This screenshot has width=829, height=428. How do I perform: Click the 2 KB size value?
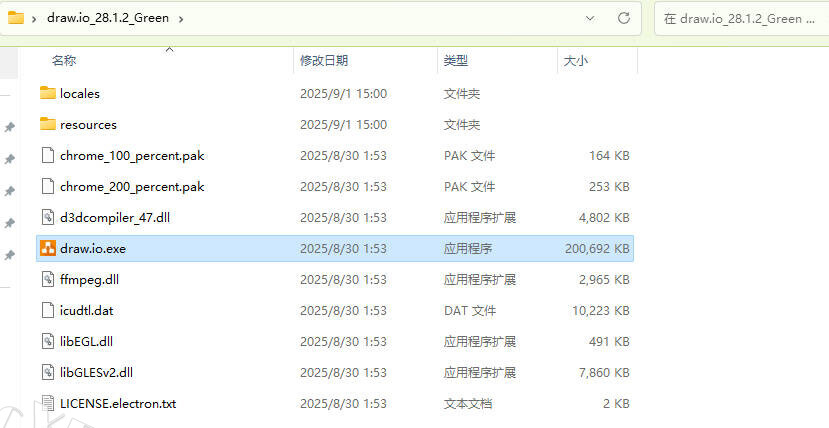tap(616, 404)
